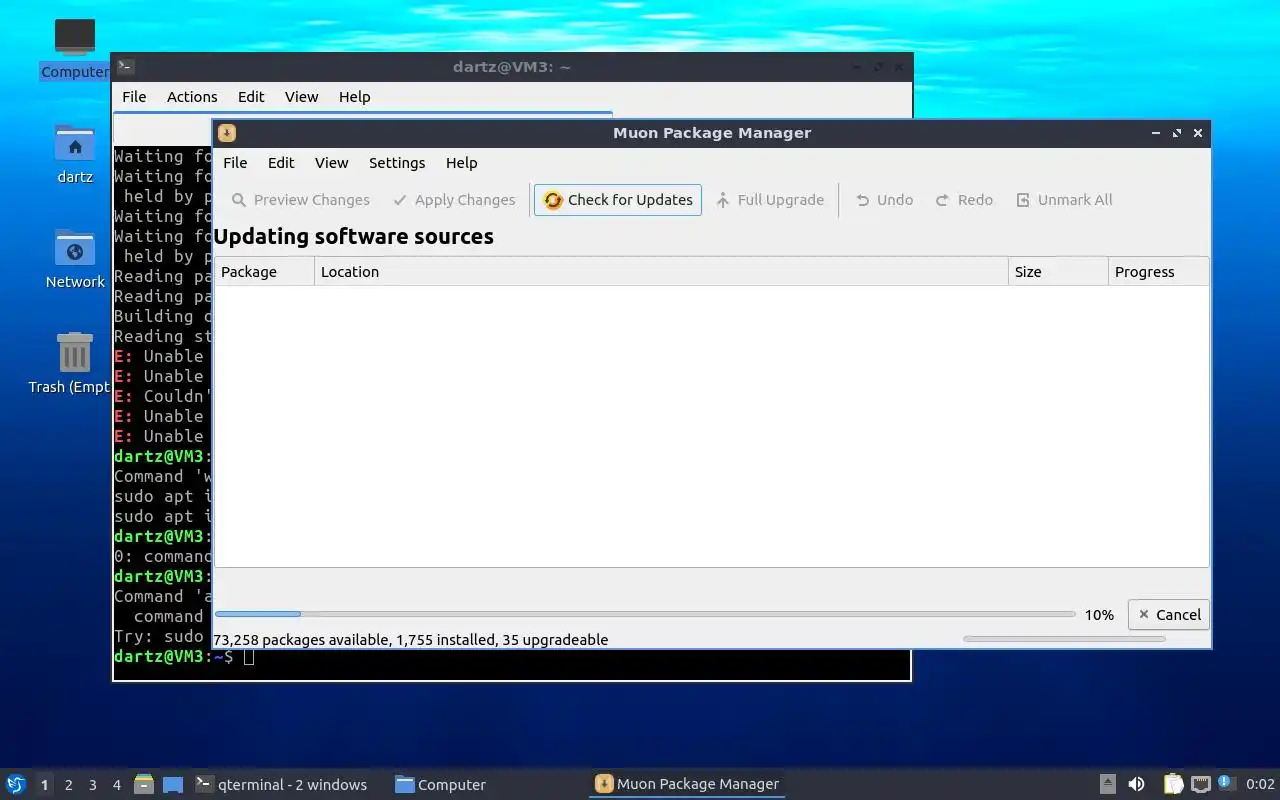Open the volume control tray icon
Screen dimensions: 1280x800
coord(1136,785)
